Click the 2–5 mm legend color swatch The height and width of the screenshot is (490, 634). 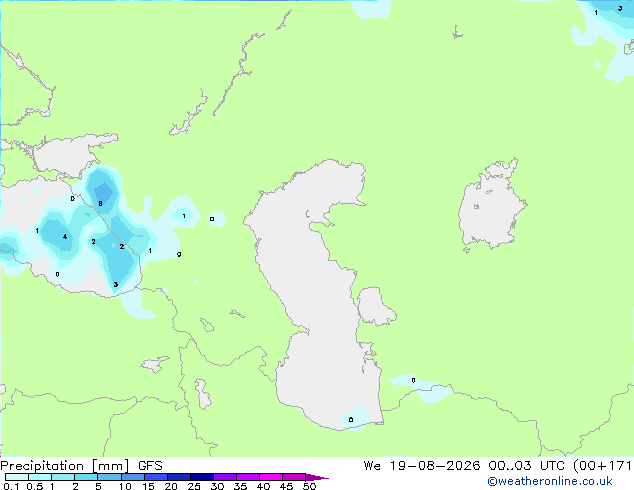pyautogui.click(x=86, y=477)
